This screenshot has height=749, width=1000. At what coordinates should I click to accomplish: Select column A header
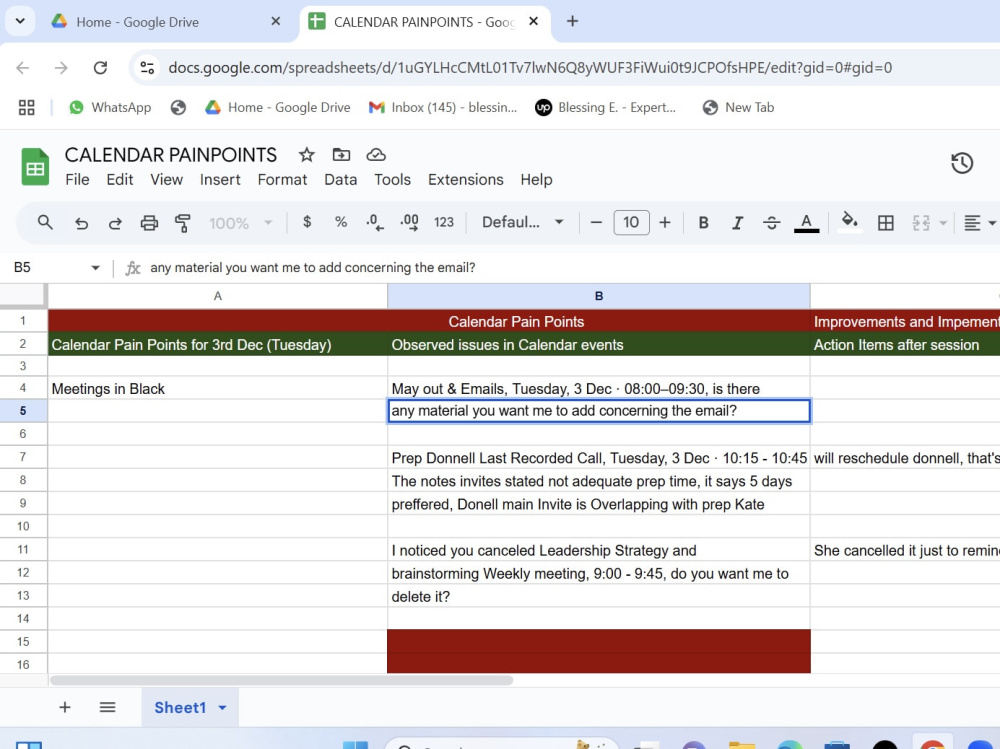pos(217,296)
